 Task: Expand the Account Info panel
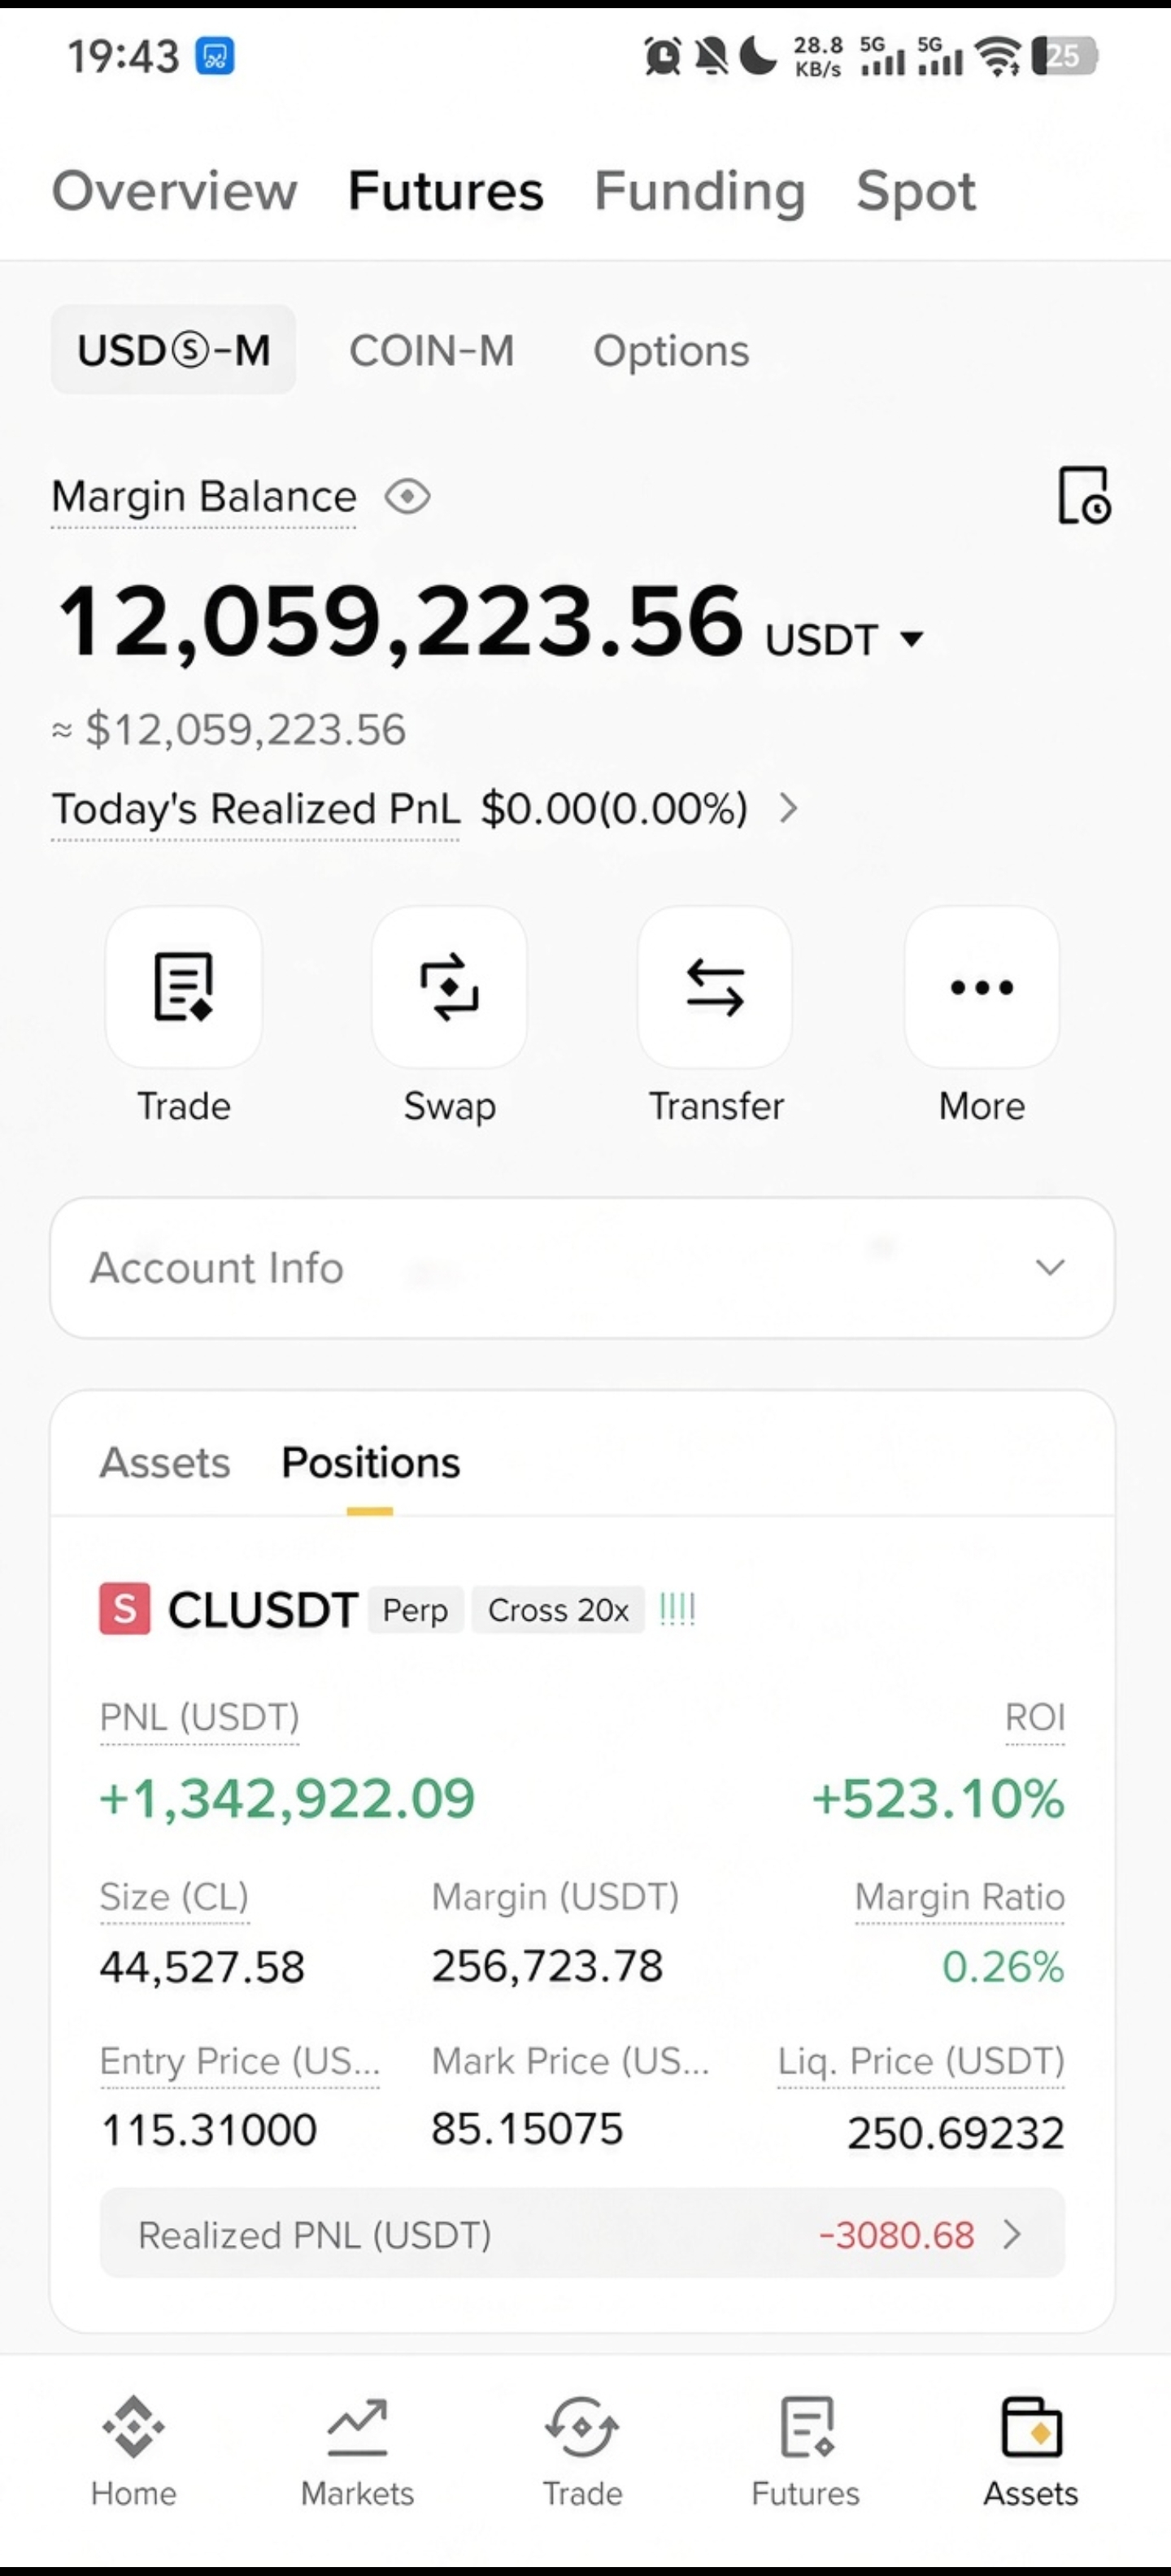582,1268
